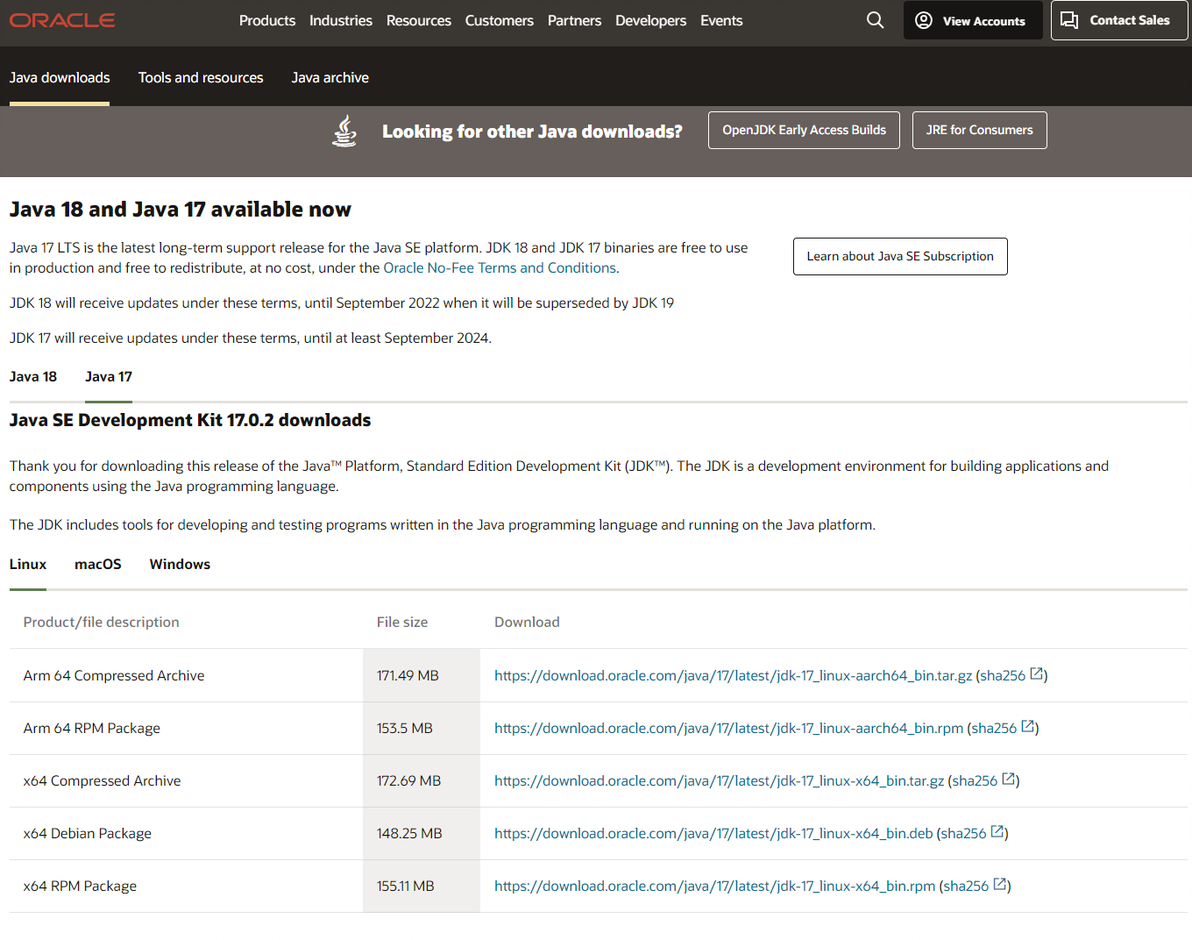The width and height of the screenshot is (1192, 940).
Task: Click the Java coffee cup icon
Action: coord(344,131)
